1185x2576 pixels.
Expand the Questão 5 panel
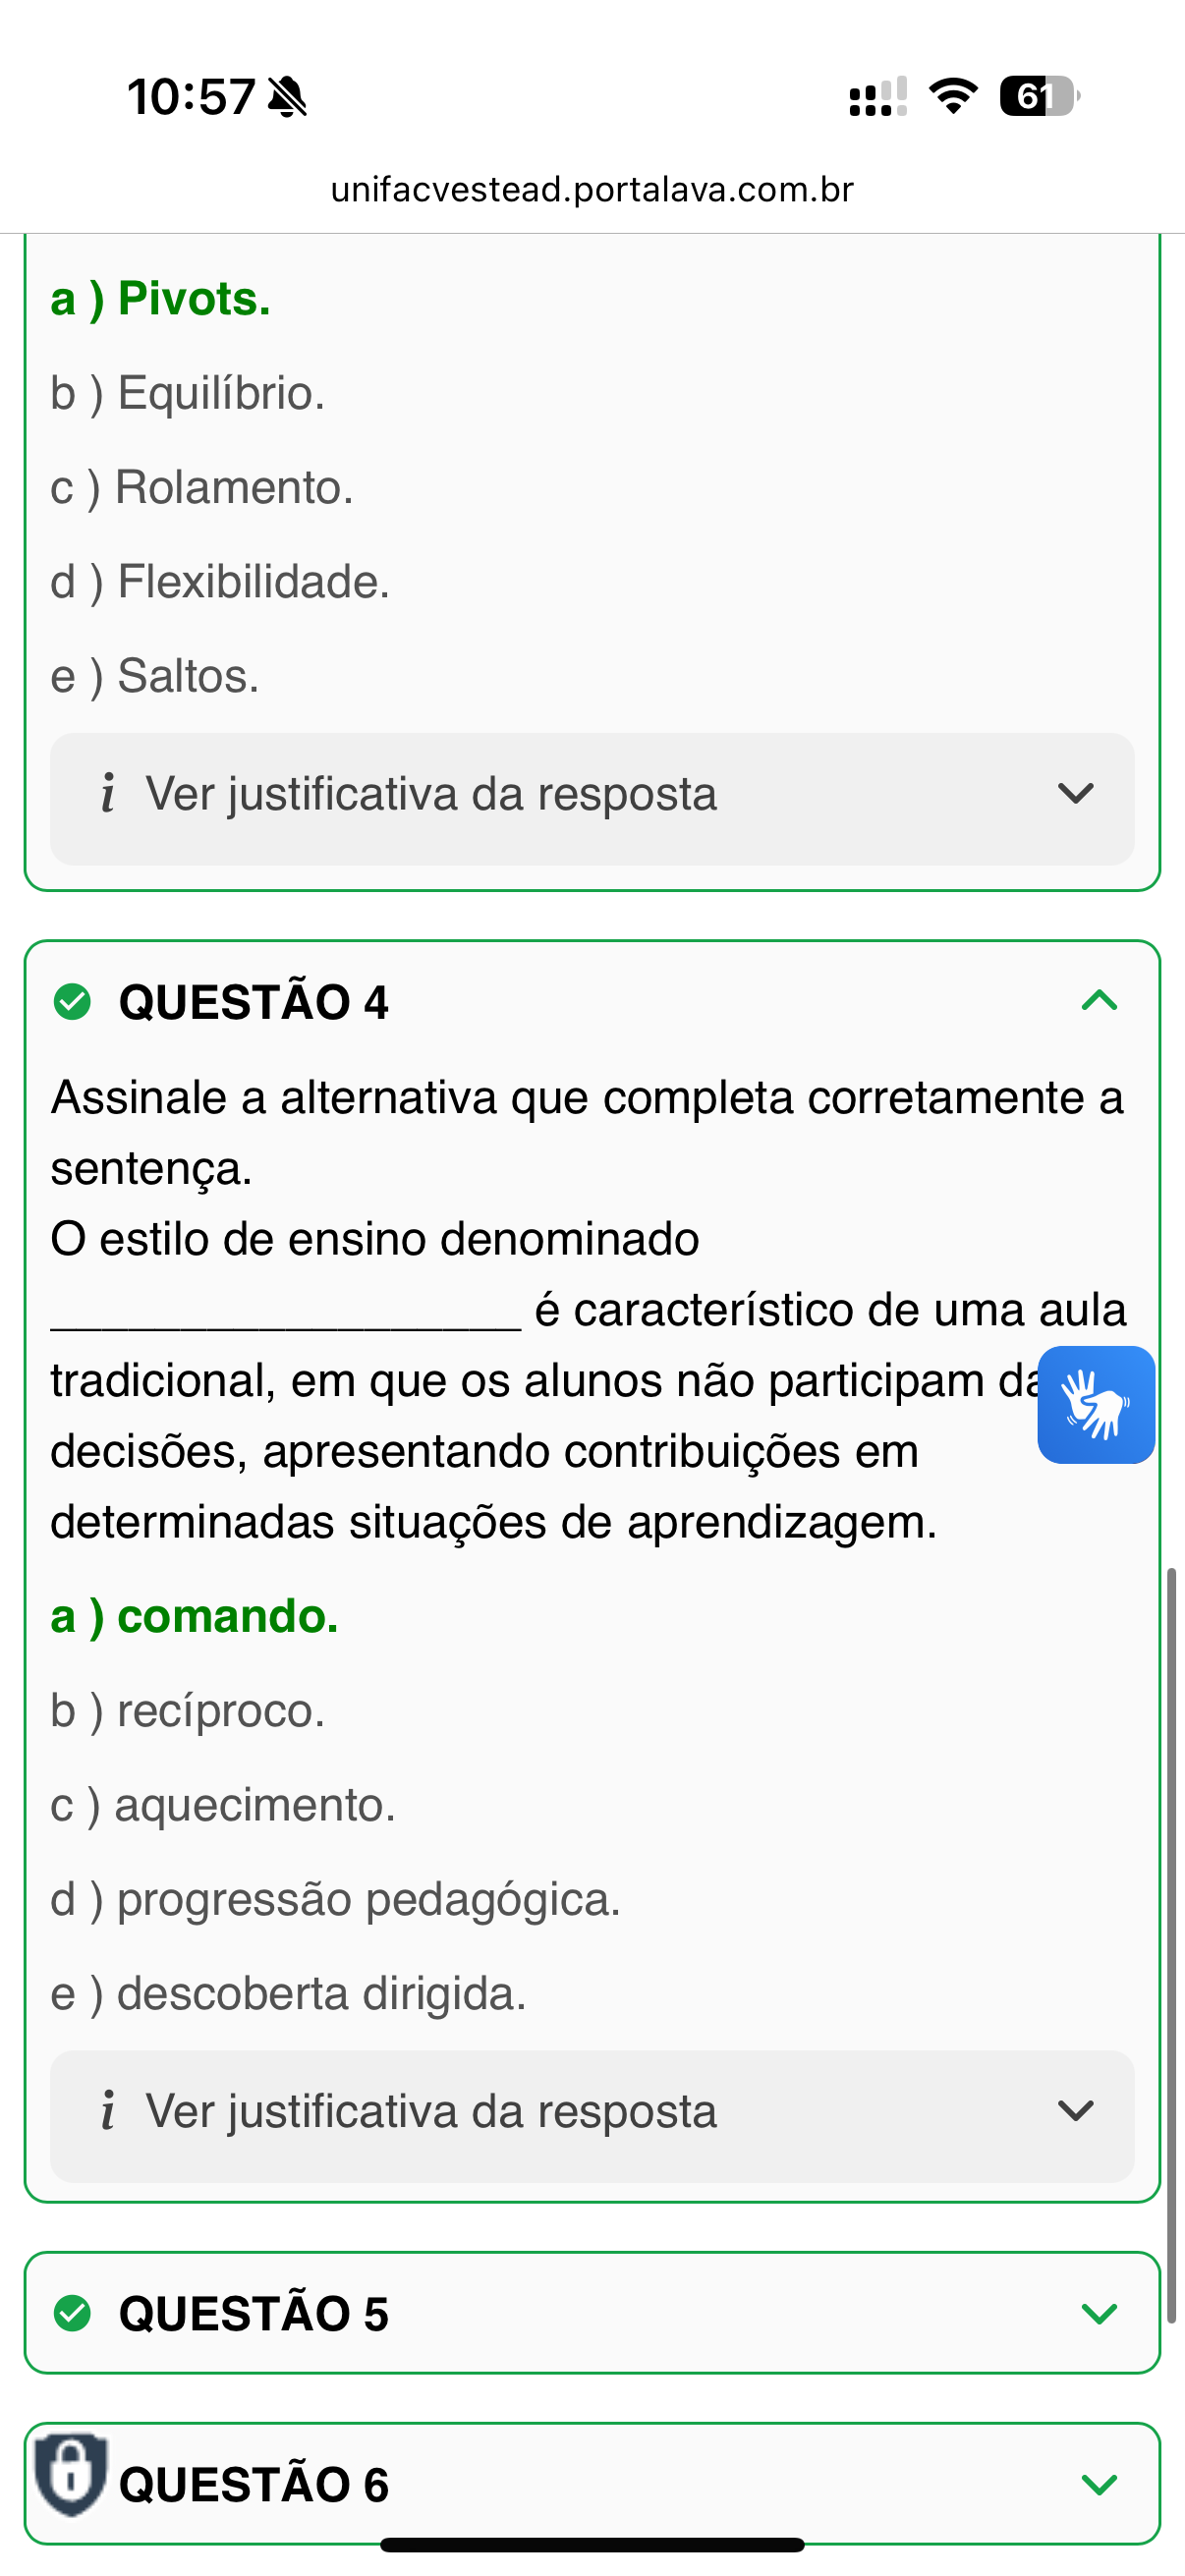click(x=1099, y=2313)
